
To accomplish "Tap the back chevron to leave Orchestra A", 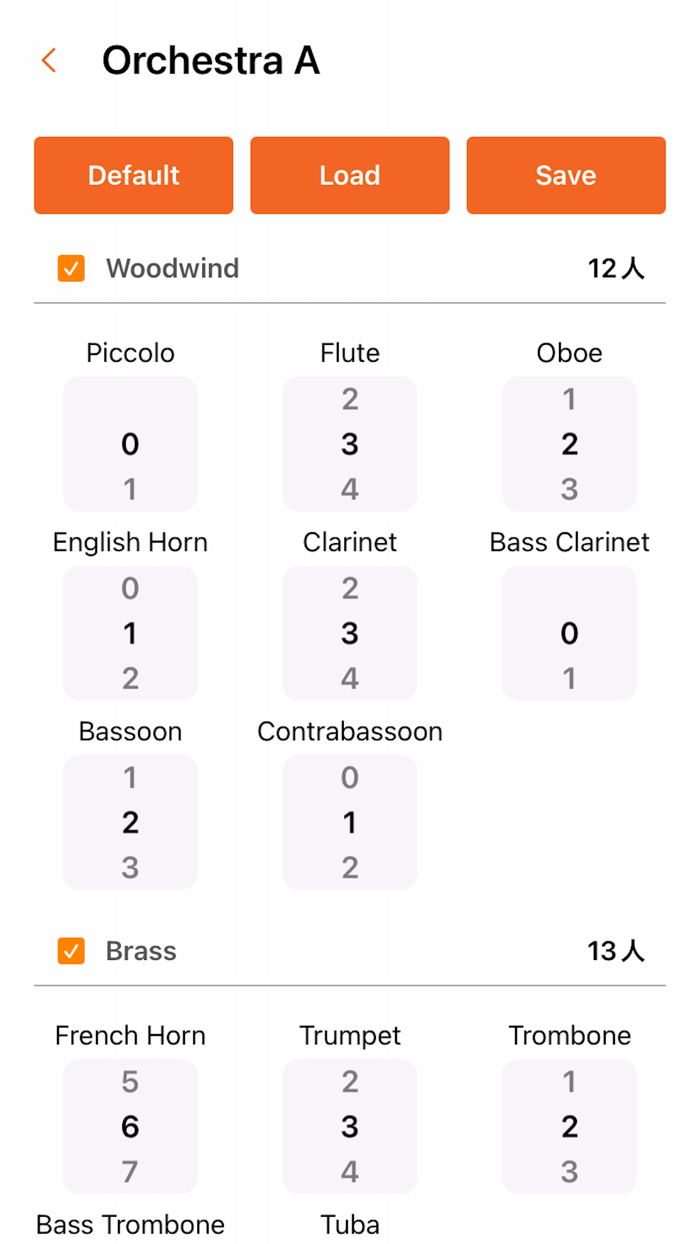I will click(48, 60).
